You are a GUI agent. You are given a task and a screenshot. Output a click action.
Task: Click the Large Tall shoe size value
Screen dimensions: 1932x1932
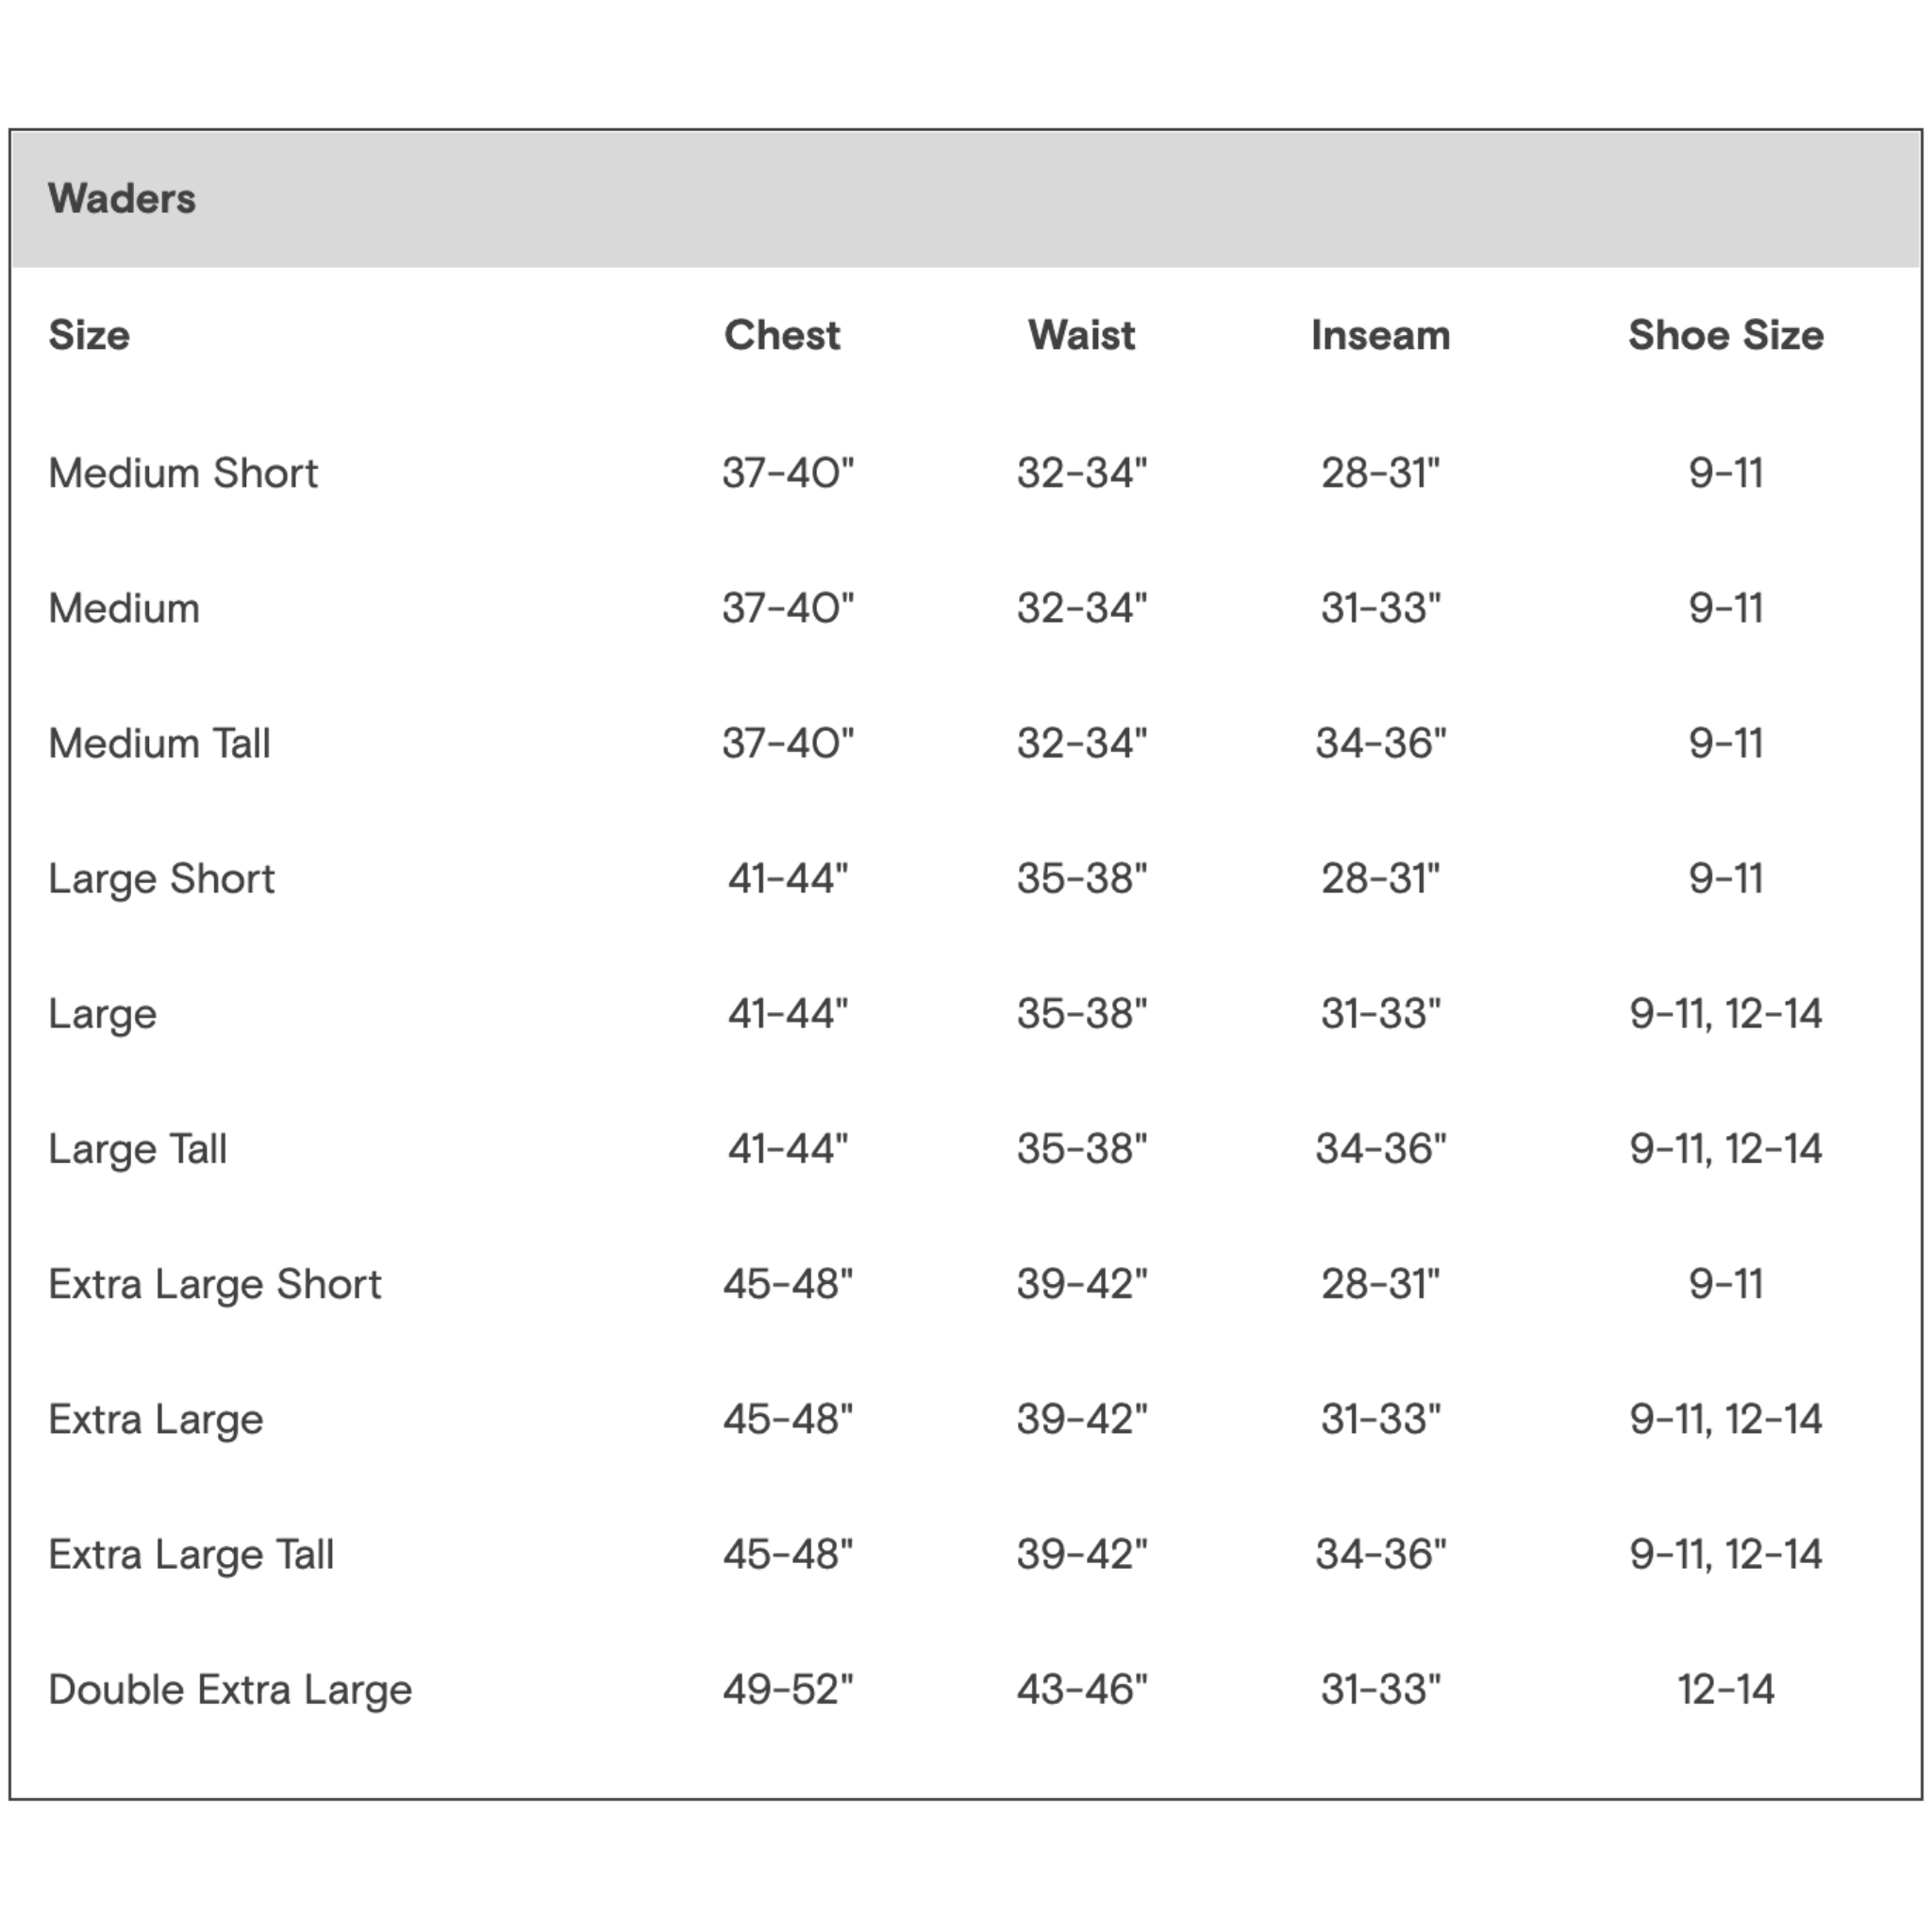coord(1725,1149)
